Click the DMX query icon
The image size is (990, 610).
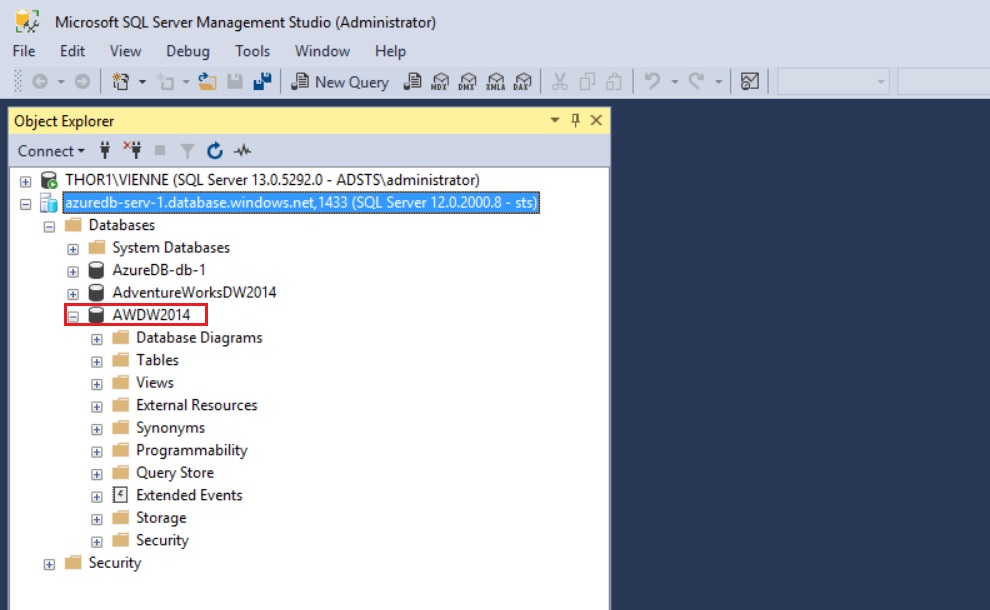click(x=468, y=81)
